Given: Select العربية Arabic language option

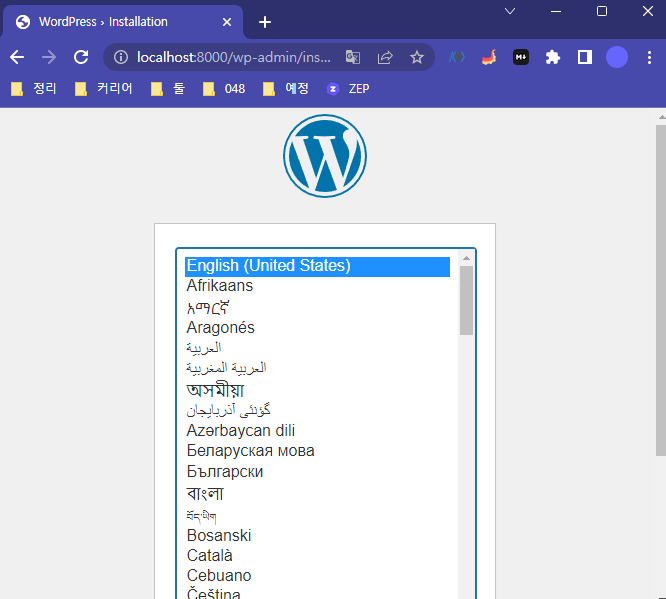Looking at the screenshot, I should tap(317, 348).
